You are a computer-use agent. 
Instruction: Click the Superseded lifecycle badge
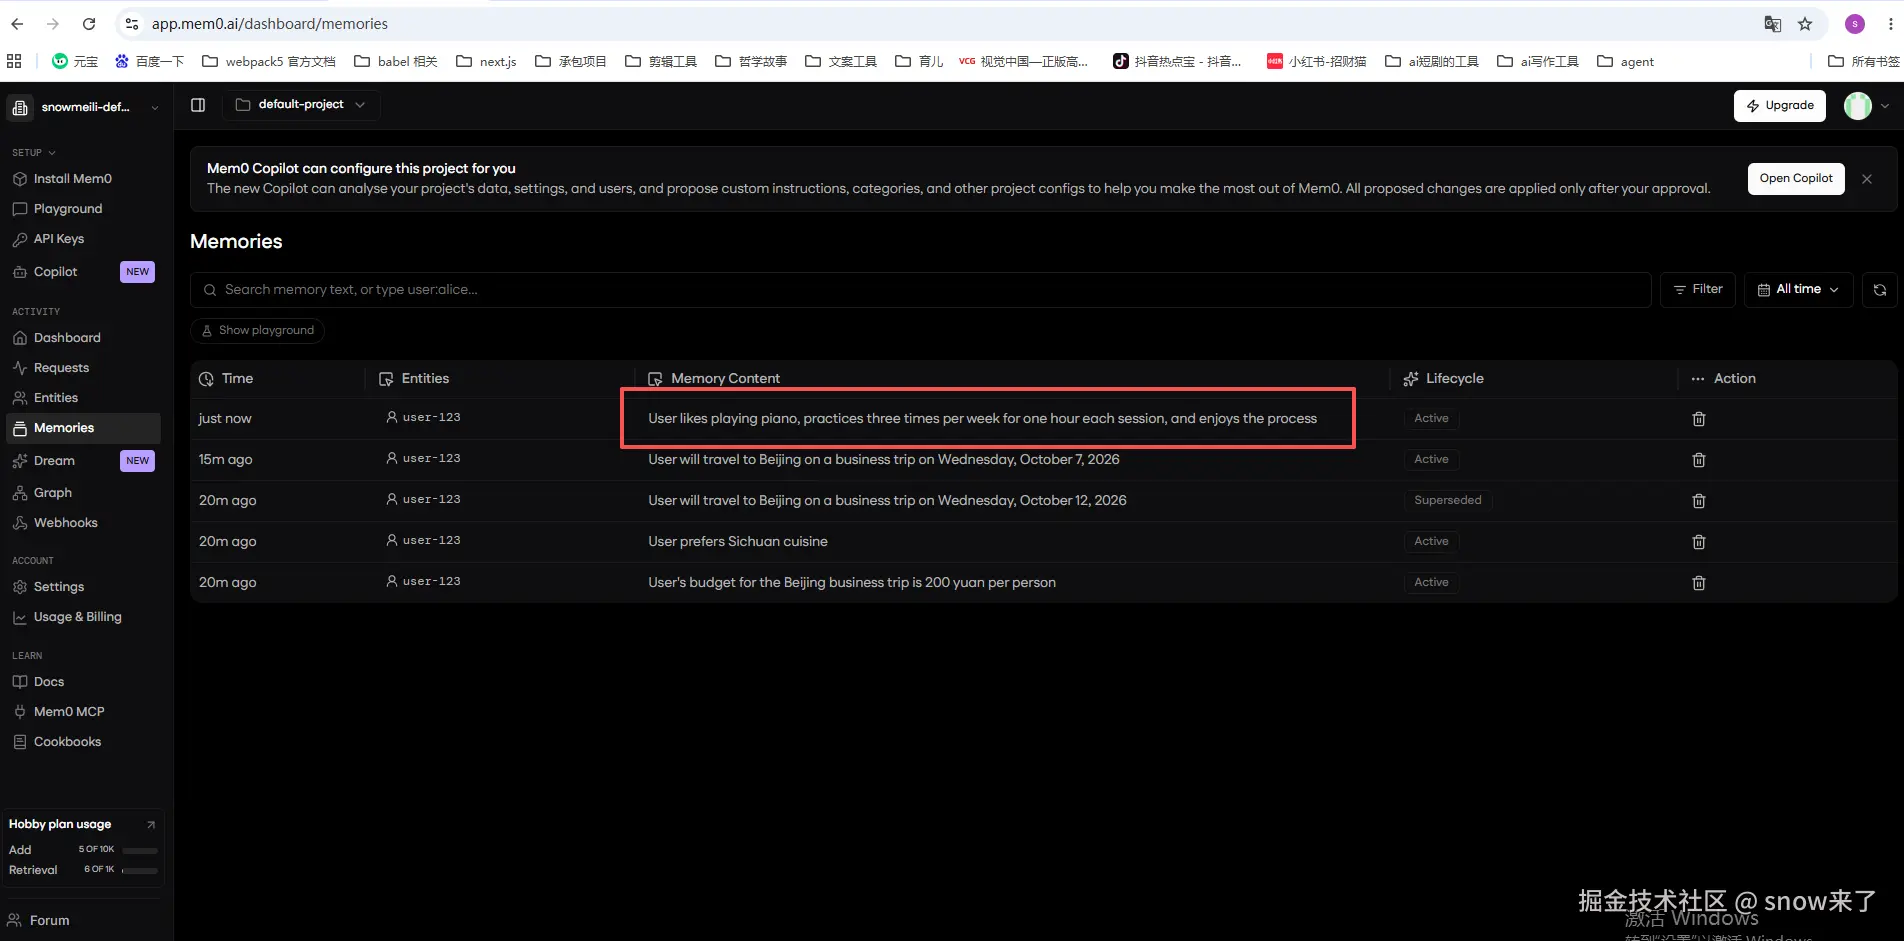point(1447,500)
